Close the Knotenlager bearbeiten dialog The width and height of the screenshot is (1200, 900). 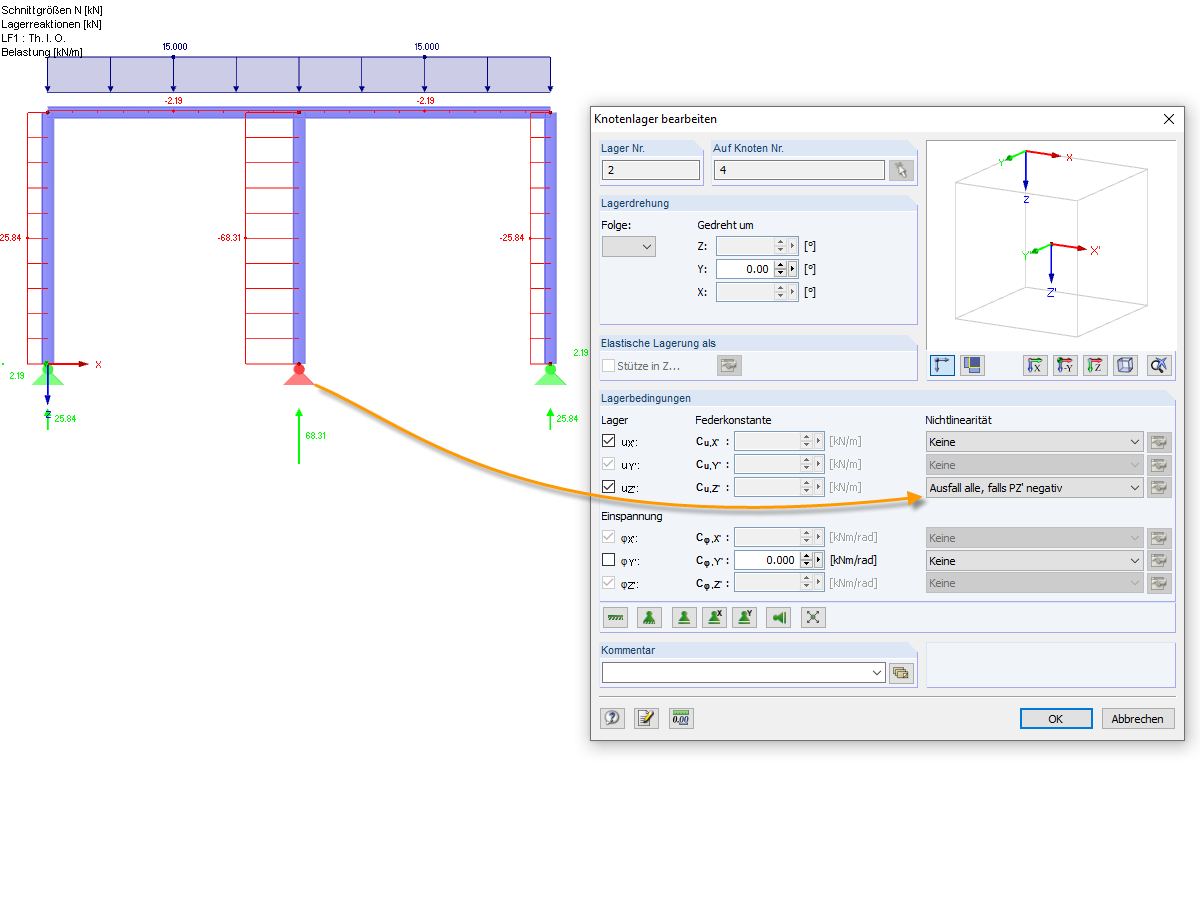[x=1168, y=118]
